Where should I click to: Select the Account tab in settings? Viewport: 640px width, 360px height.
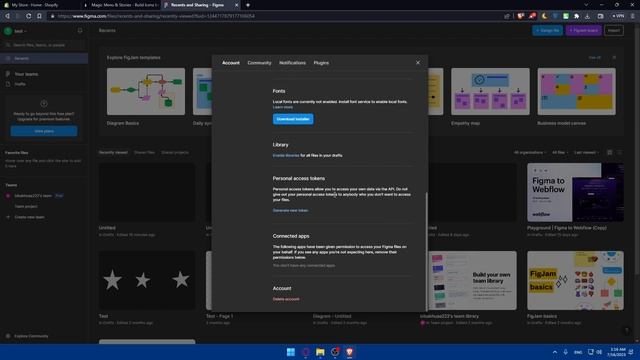click(231, 63)
